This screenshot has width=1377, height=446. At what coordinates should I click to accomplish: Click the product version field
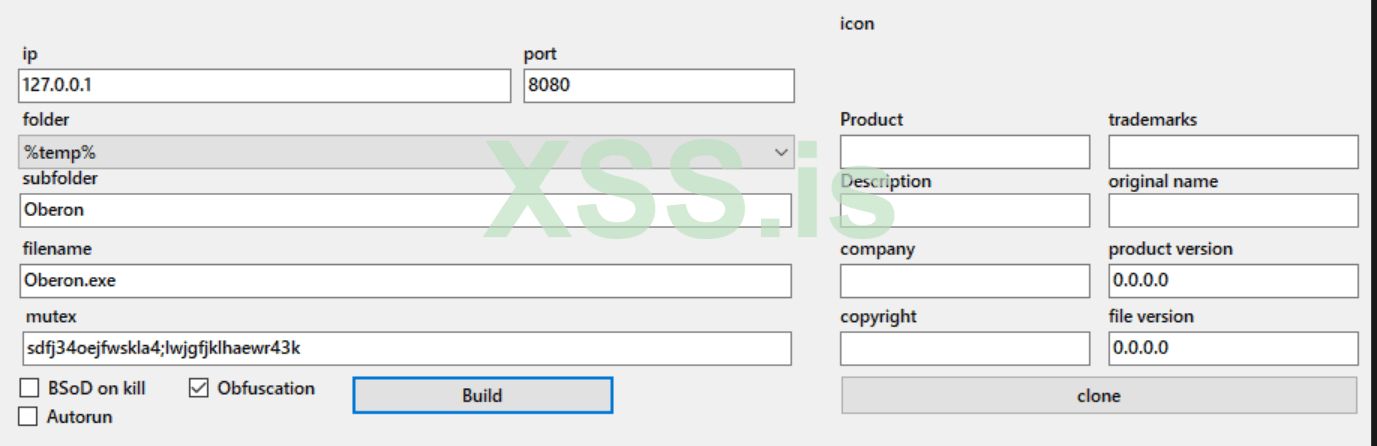[x=1233, y=281]
